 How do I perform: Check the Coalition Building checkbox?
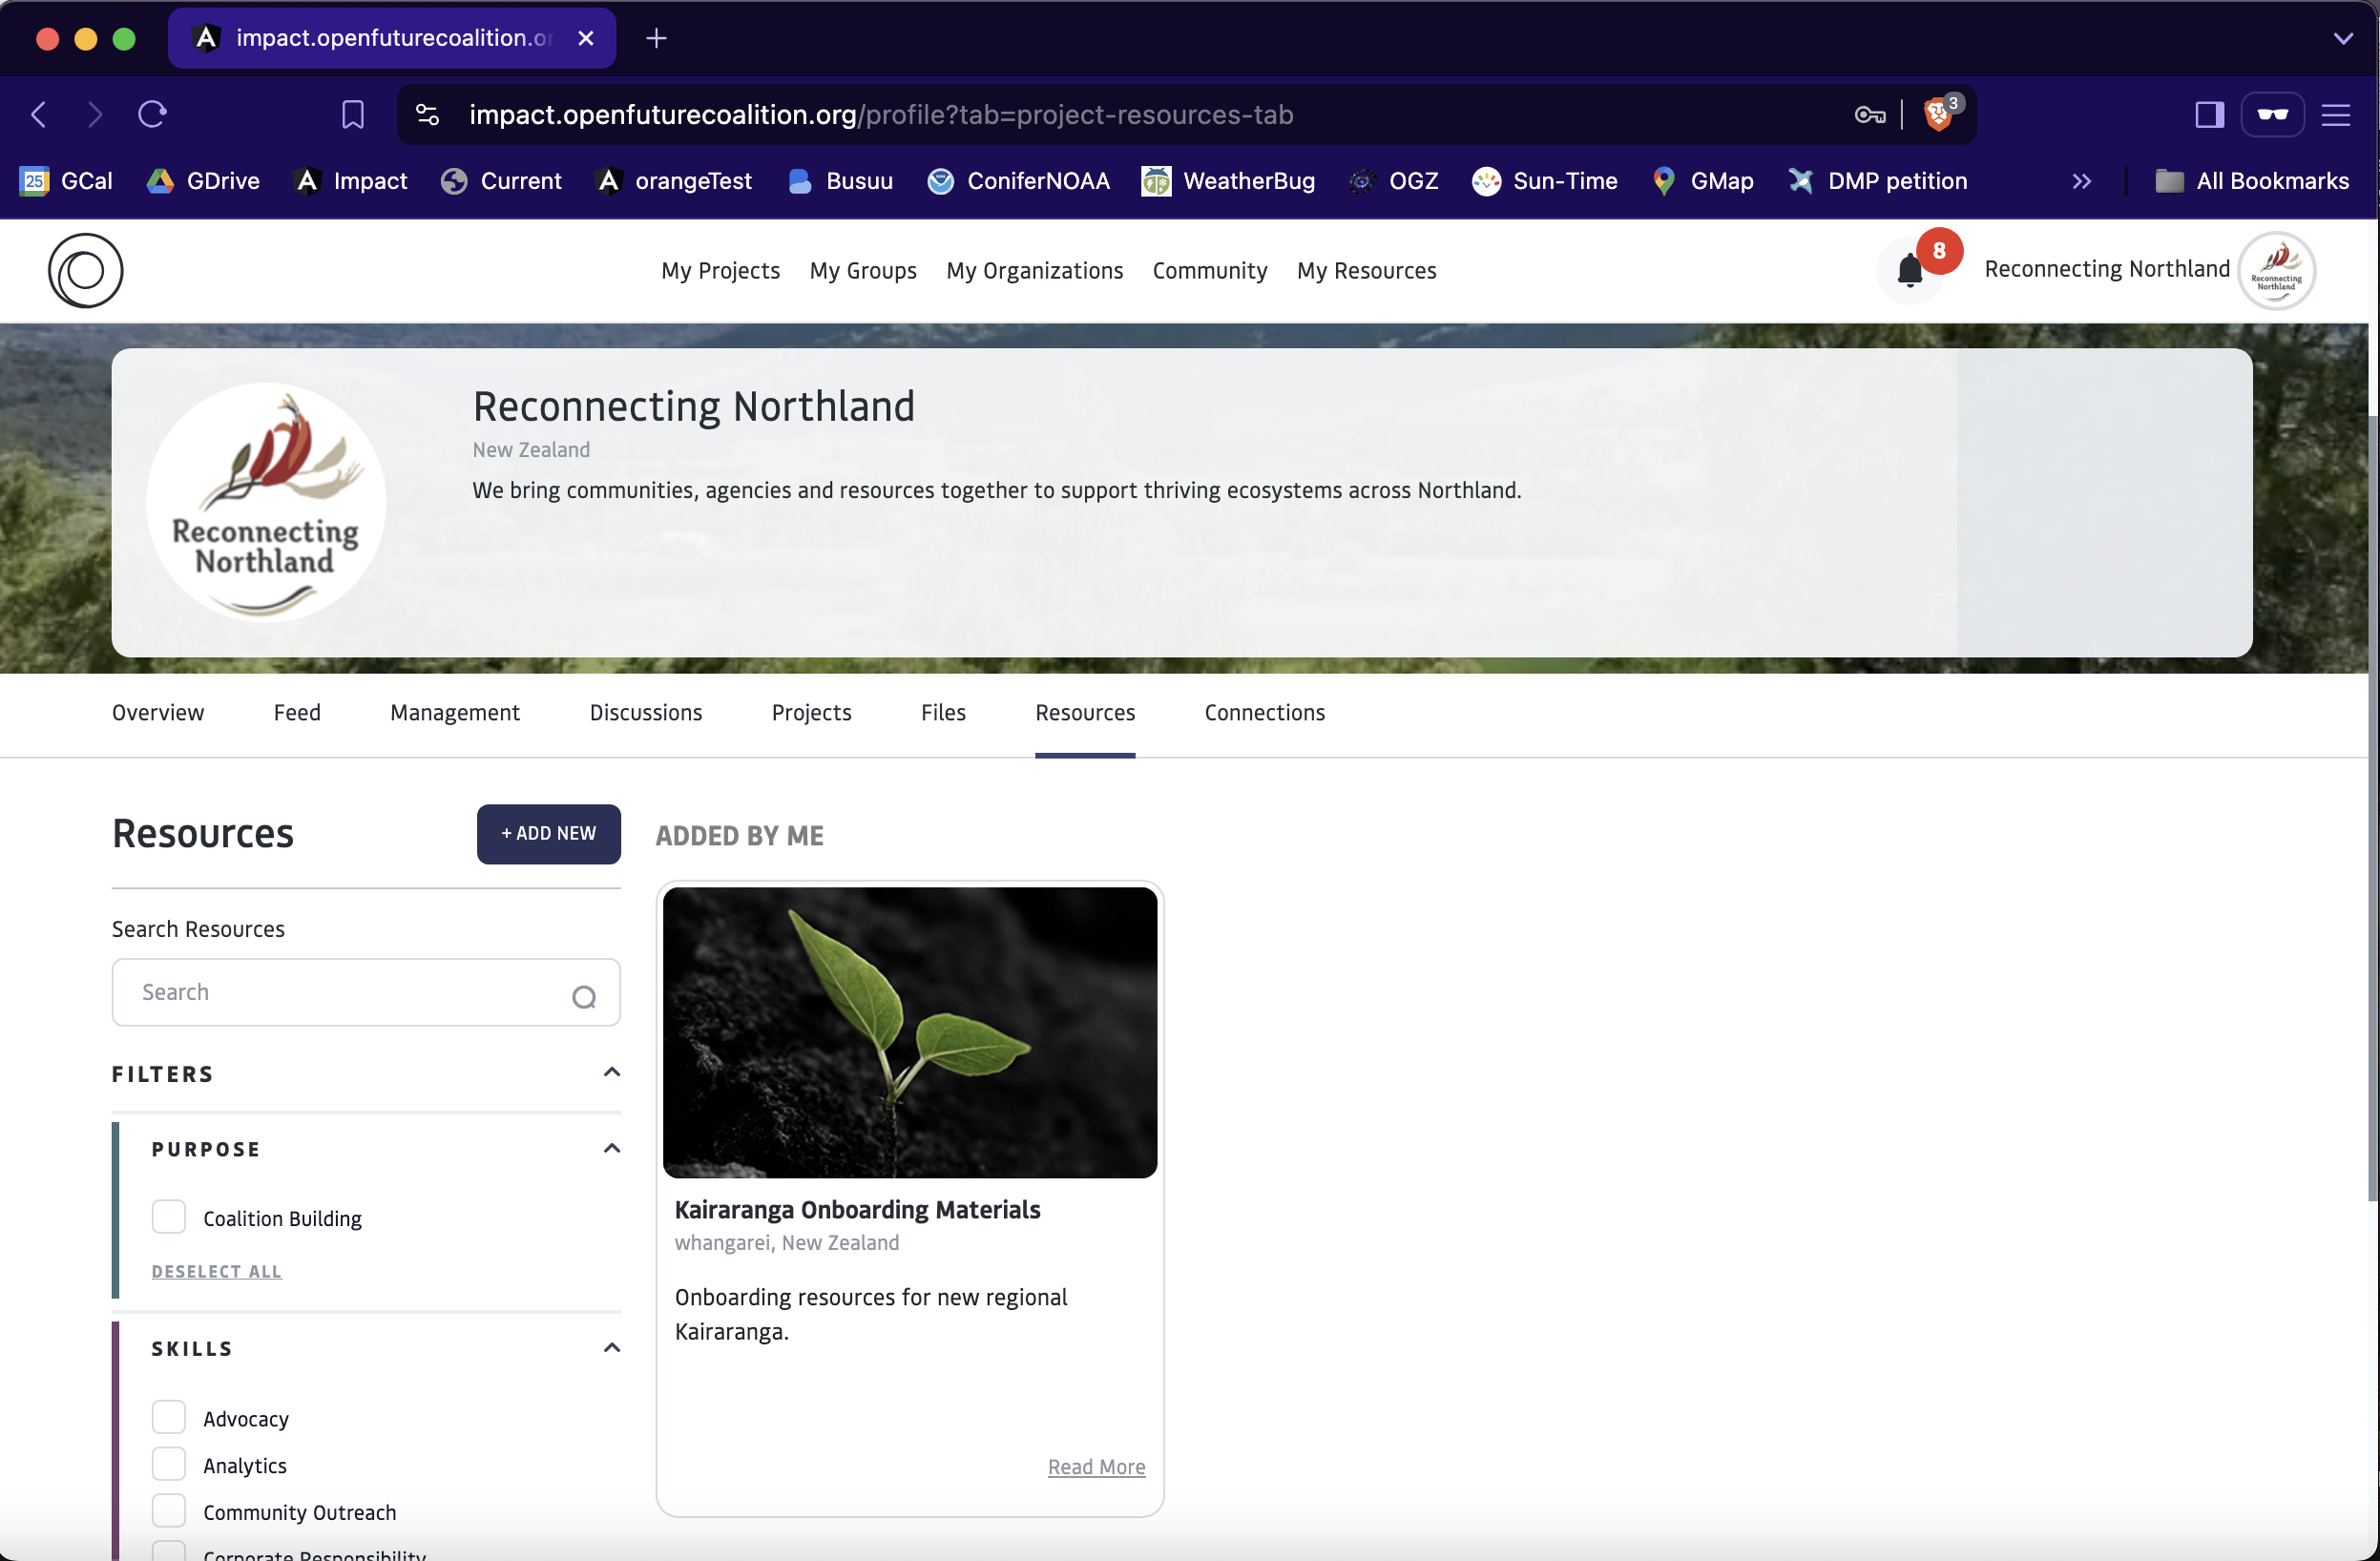(169, 1217)
